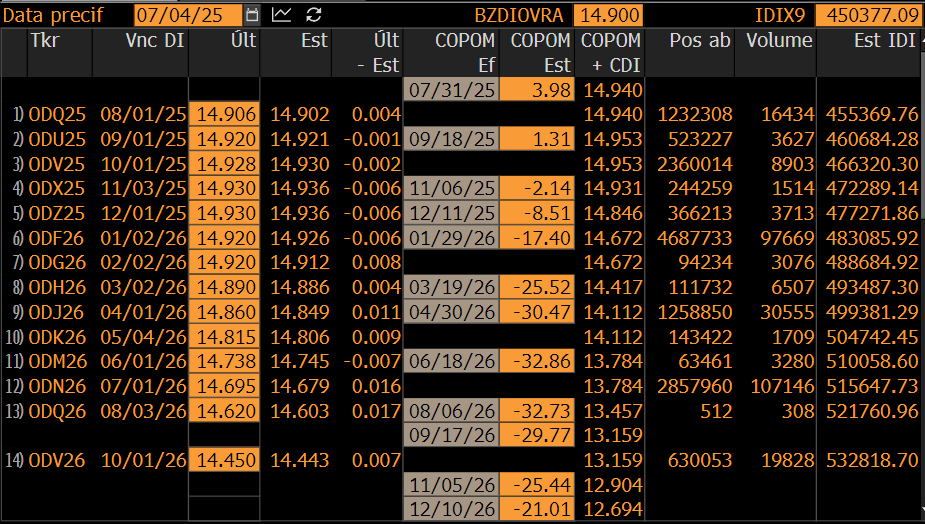925x524 pixels.
Task: Select the ODF26 ticker link
Action: coord(57,238)
